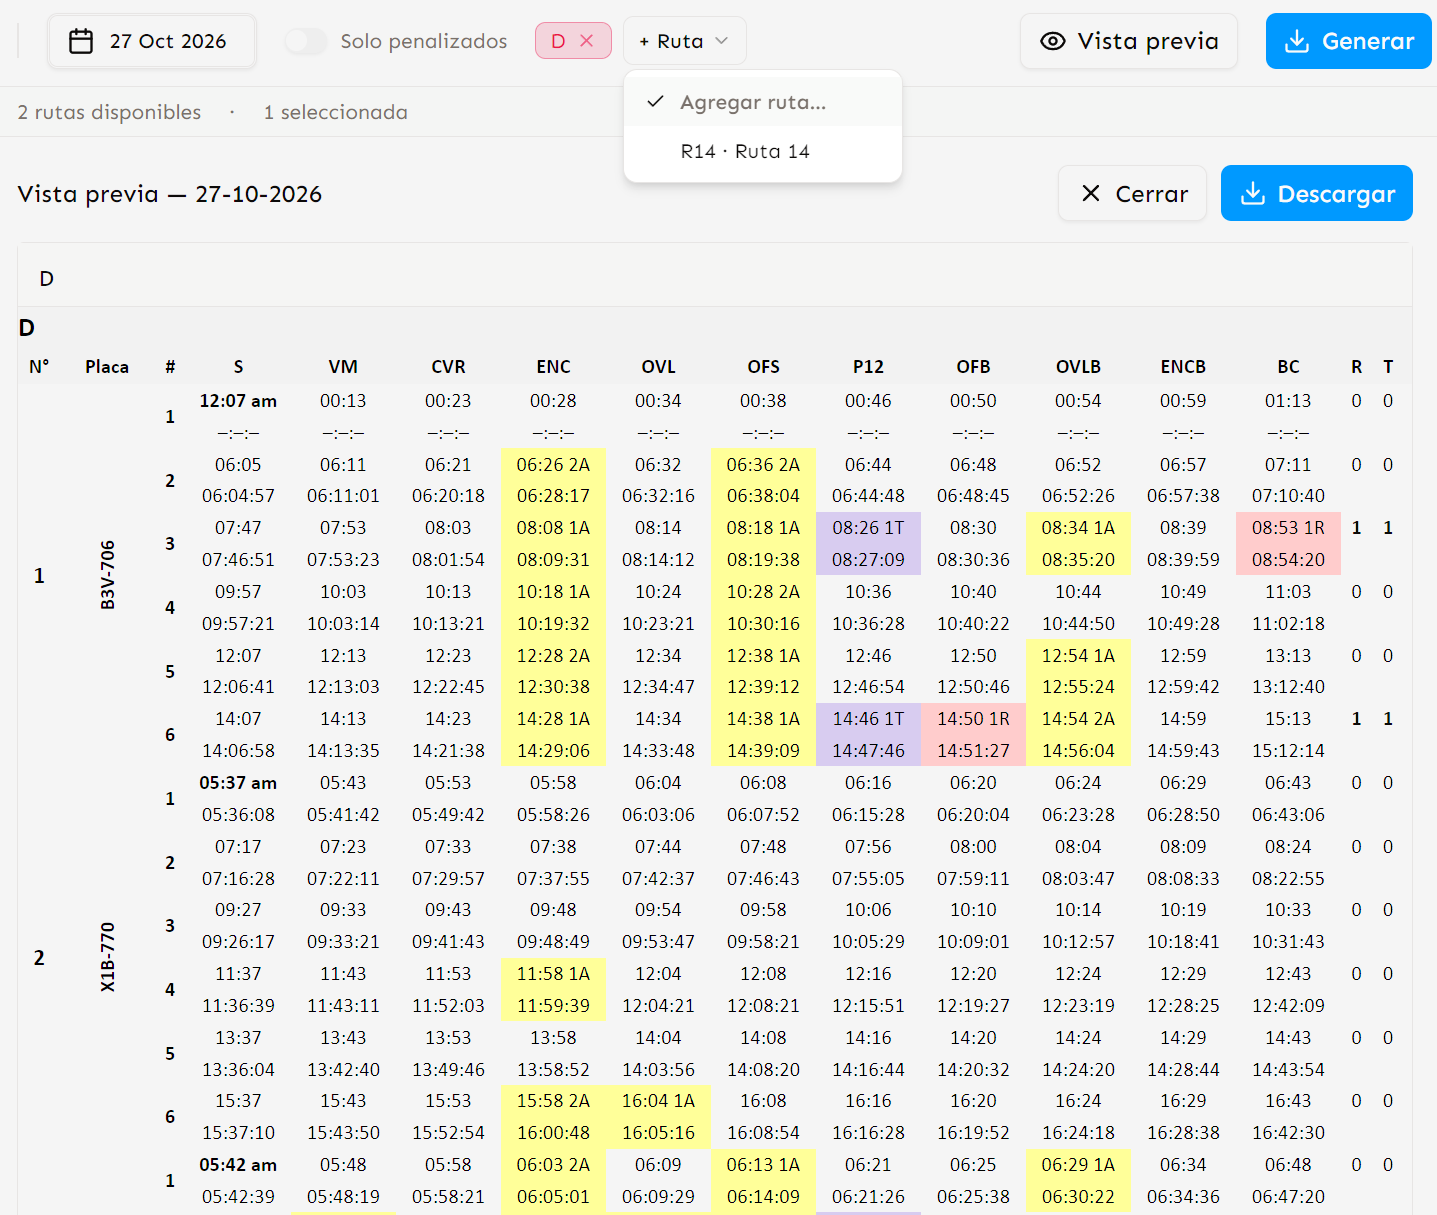Open the calendar icon date picker
Viewport: 1437px width, 1215px height.
(x=81, y=41)
